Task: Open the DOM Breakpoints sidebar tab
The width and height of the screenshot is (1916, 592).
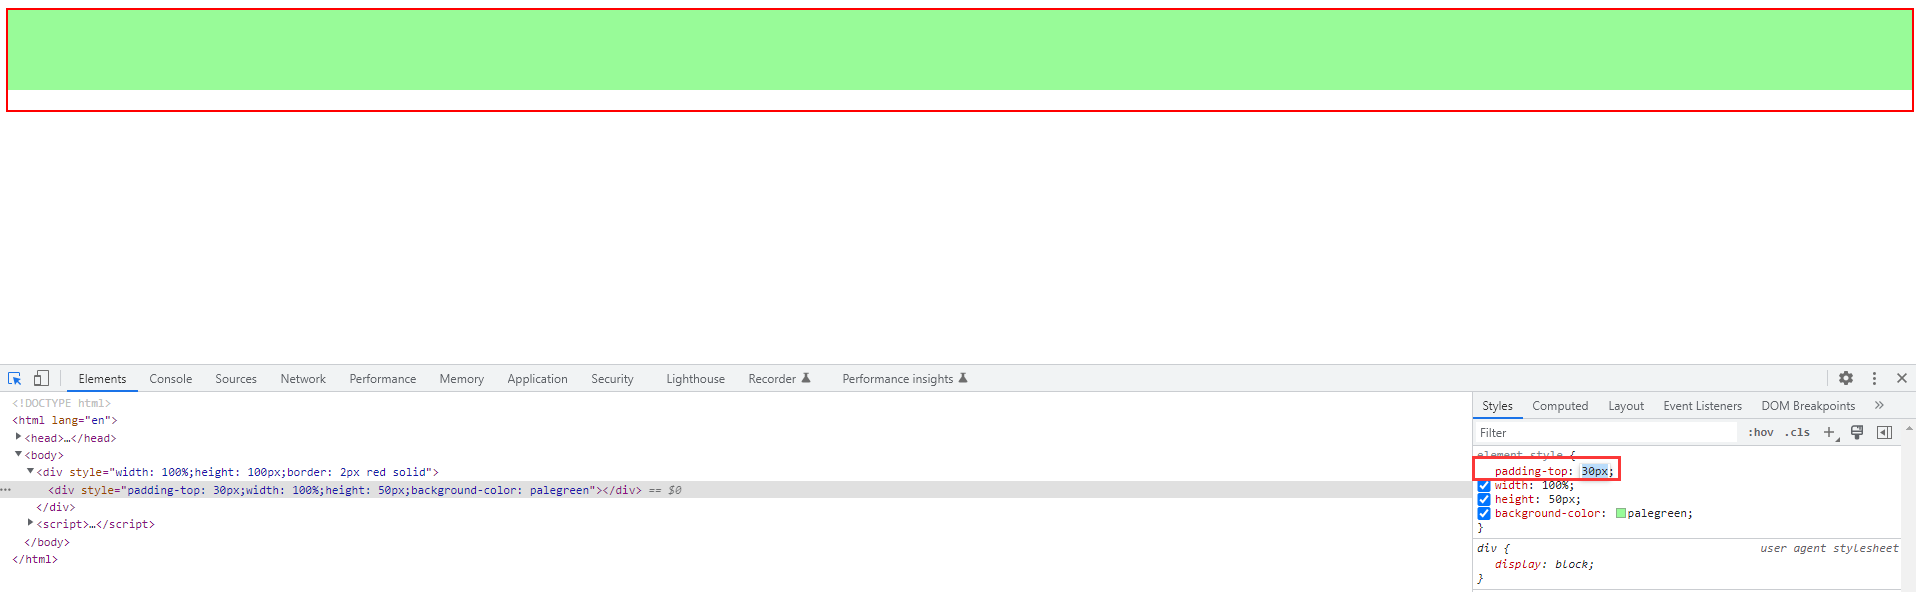Action: (x=1808, y=406)
